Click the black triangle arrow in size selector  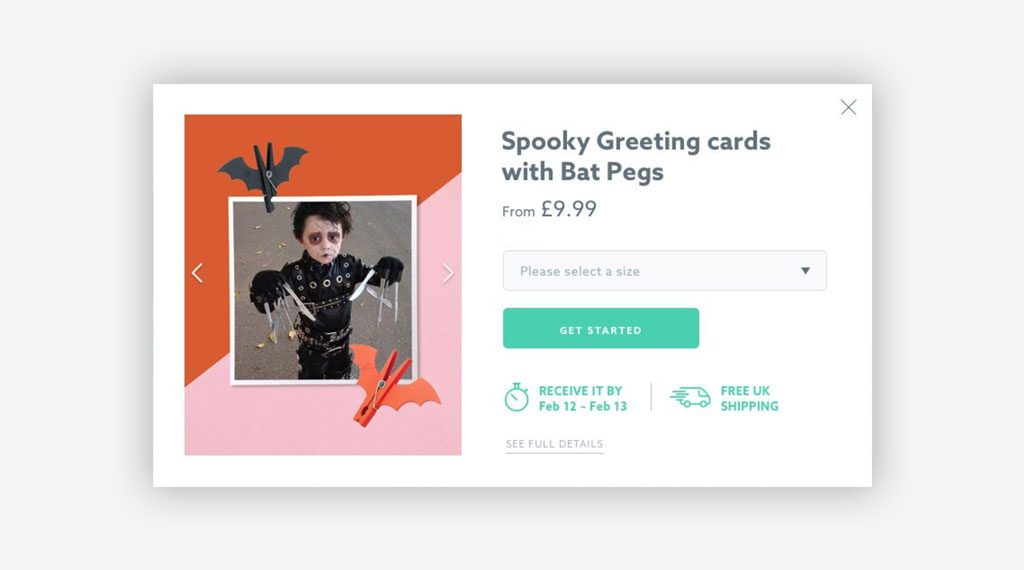coord(805,270)
